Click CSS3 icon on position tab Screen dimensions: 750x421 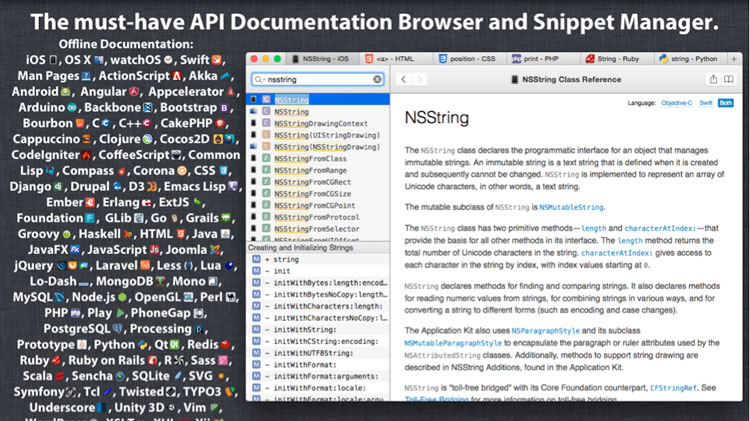click(442, 58)
